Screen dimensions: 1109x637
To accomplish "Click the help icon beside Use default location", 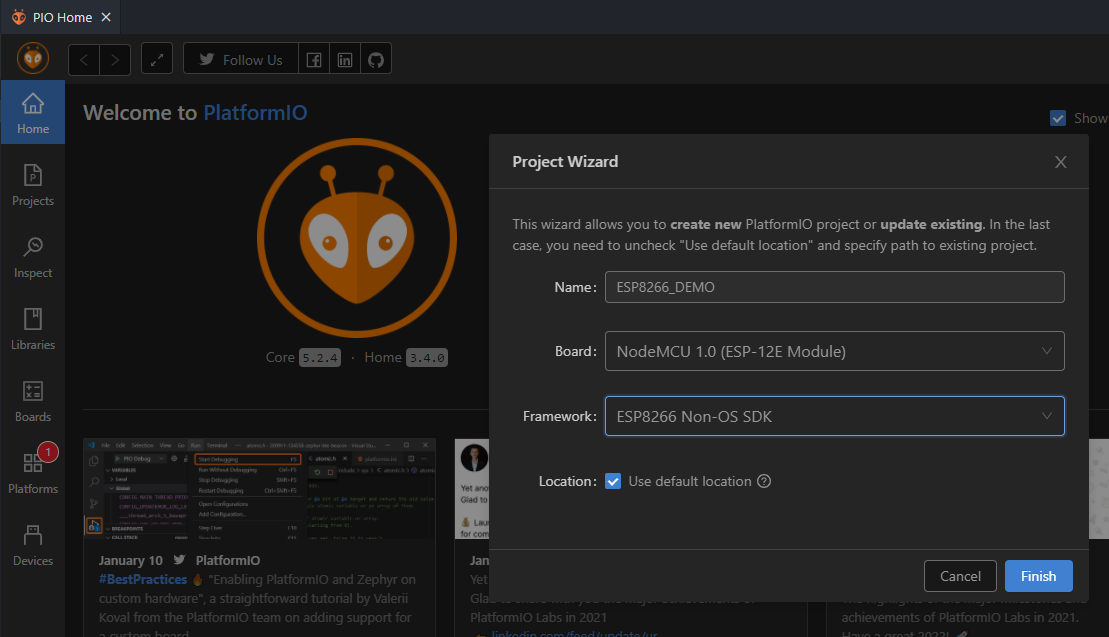I will coord(764,481).
